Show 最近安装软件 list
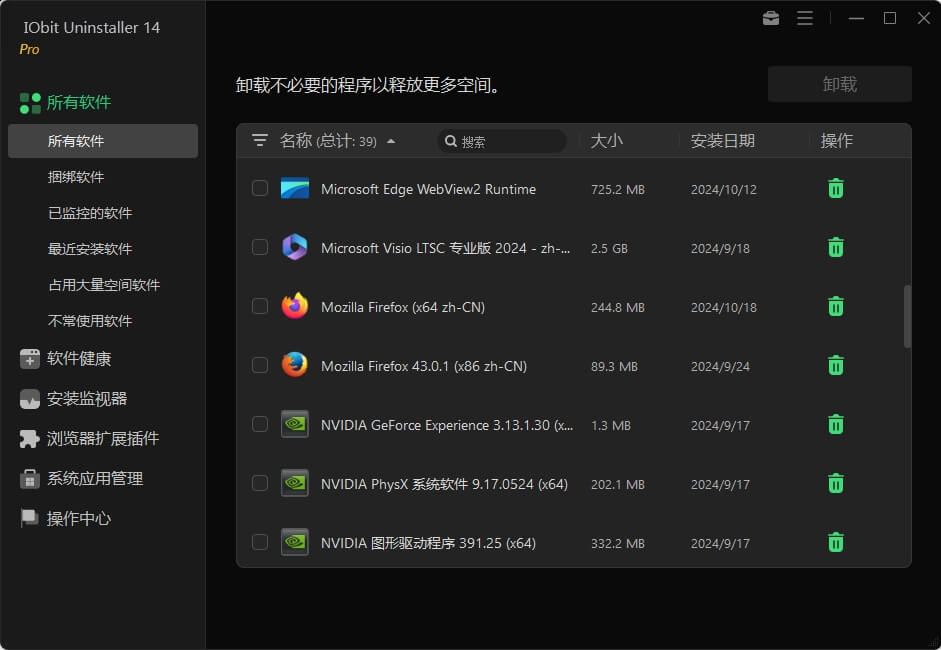Screen dimensions: 941x650 [x=90, y=249]
